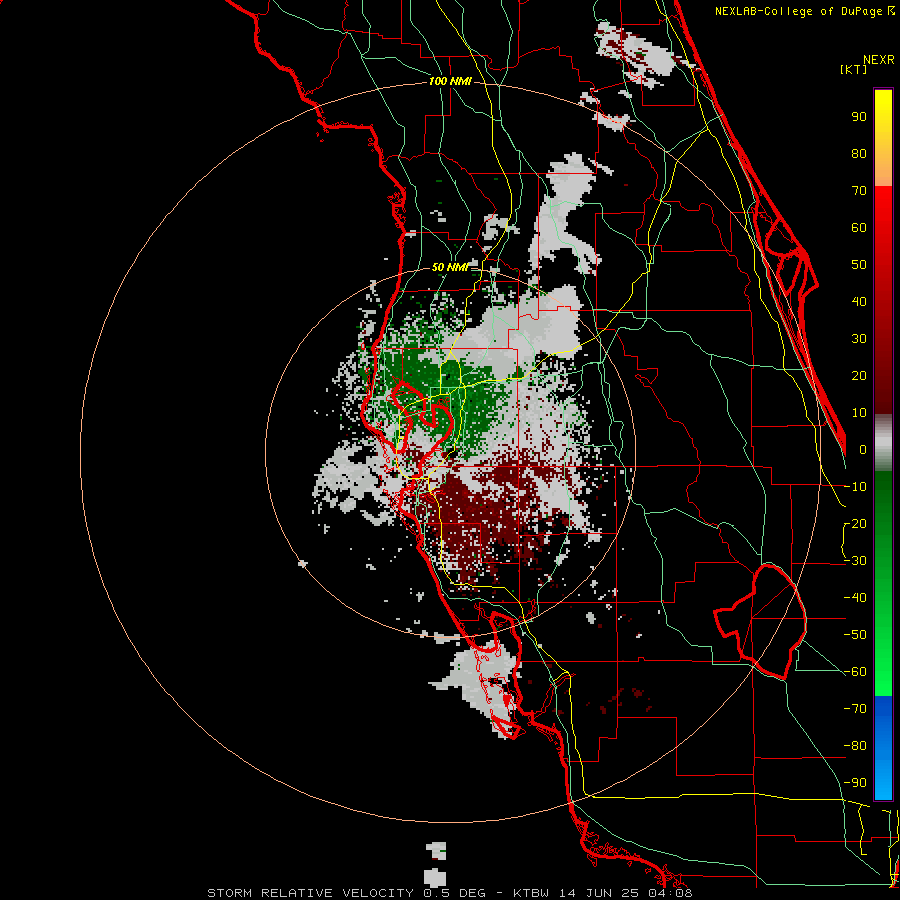Image resolution: width=900 pixels, height=900 pixels.
Task: Click the "100 NMI" range ring label
Action: pyautogui.click(x=450, y=82)
